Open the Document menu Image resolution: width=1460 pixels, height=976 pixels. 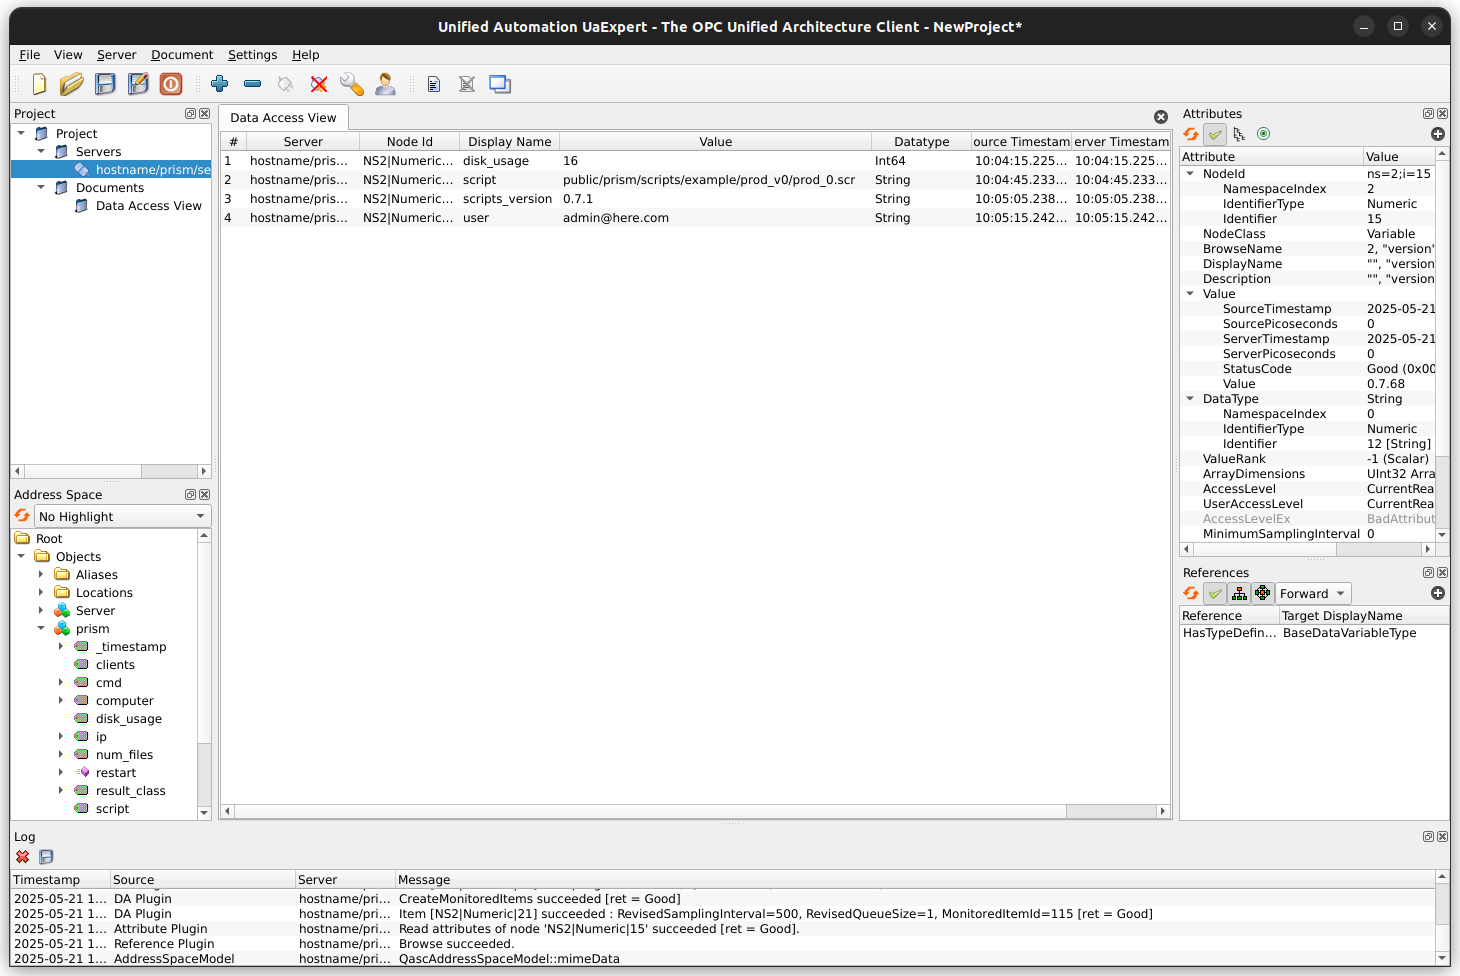[x=182, y=55]
